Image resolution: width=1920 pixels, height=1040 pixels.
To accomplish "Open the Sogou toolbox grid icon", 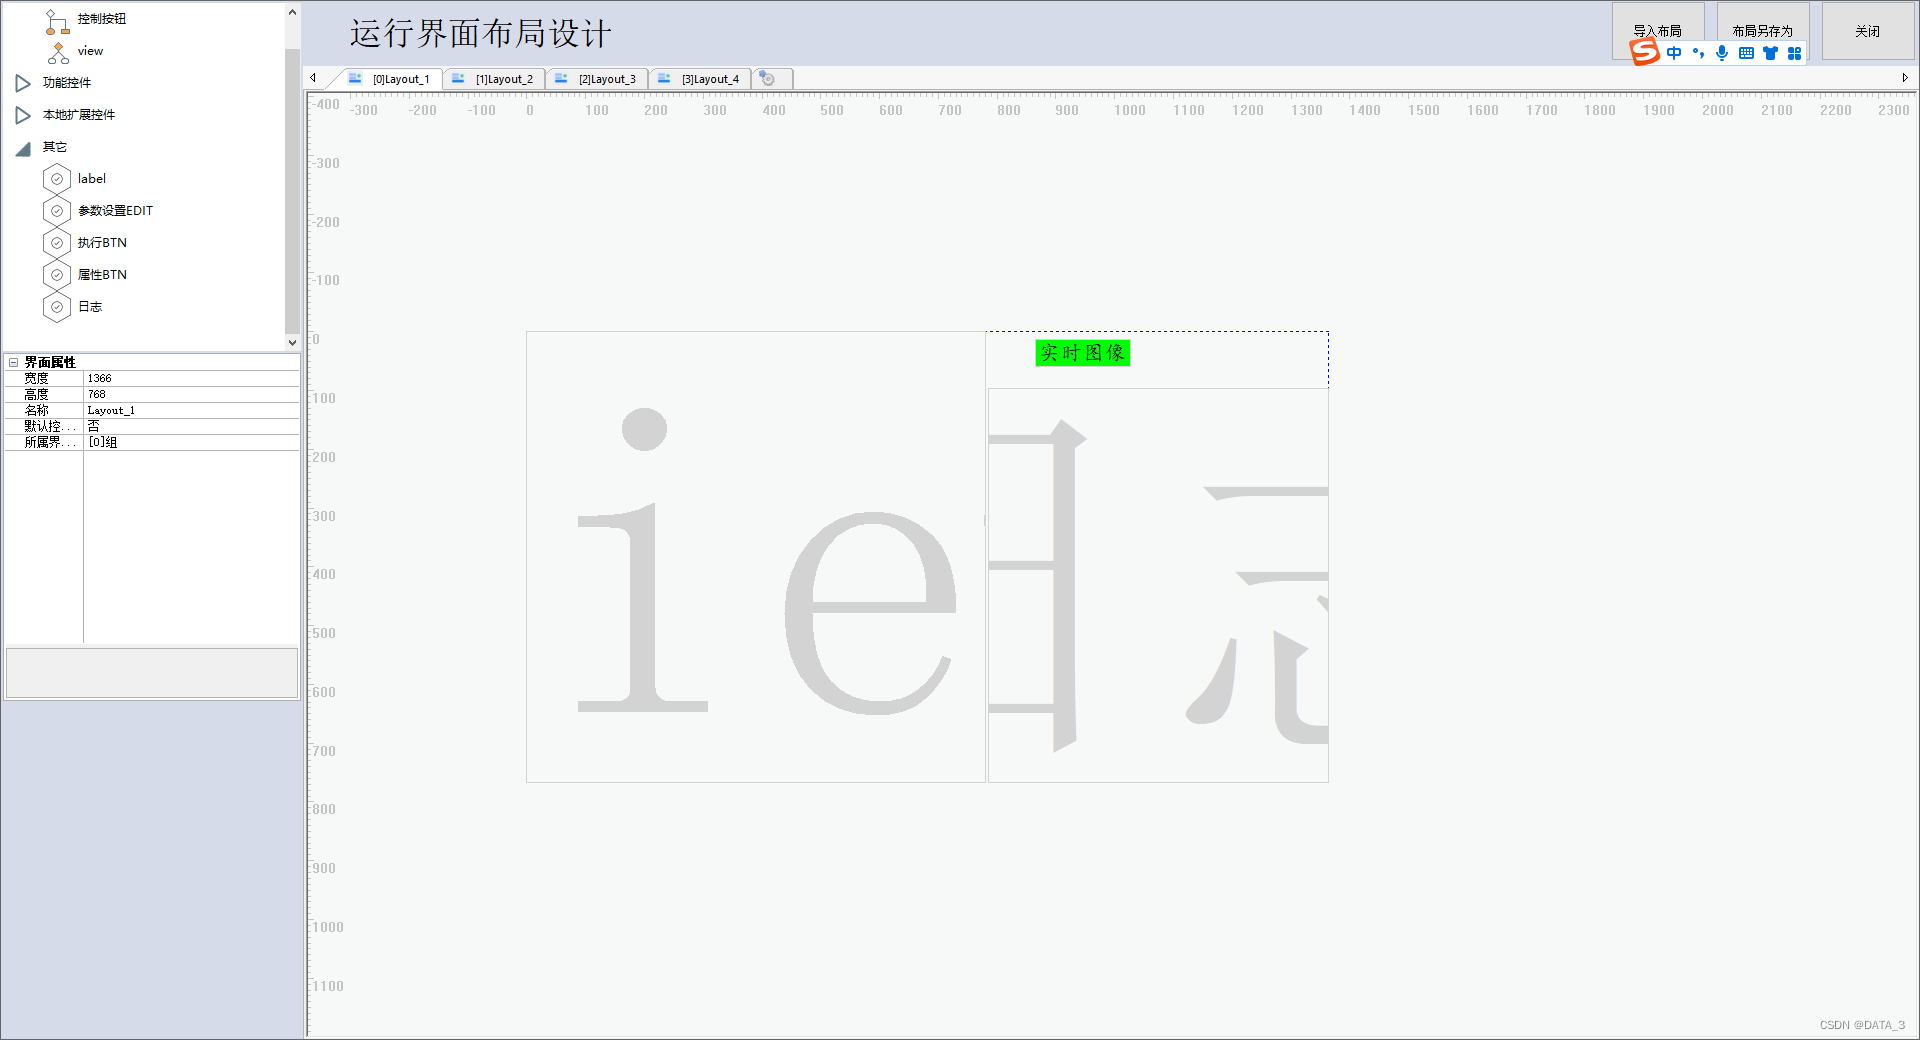I will [1795, 53].
